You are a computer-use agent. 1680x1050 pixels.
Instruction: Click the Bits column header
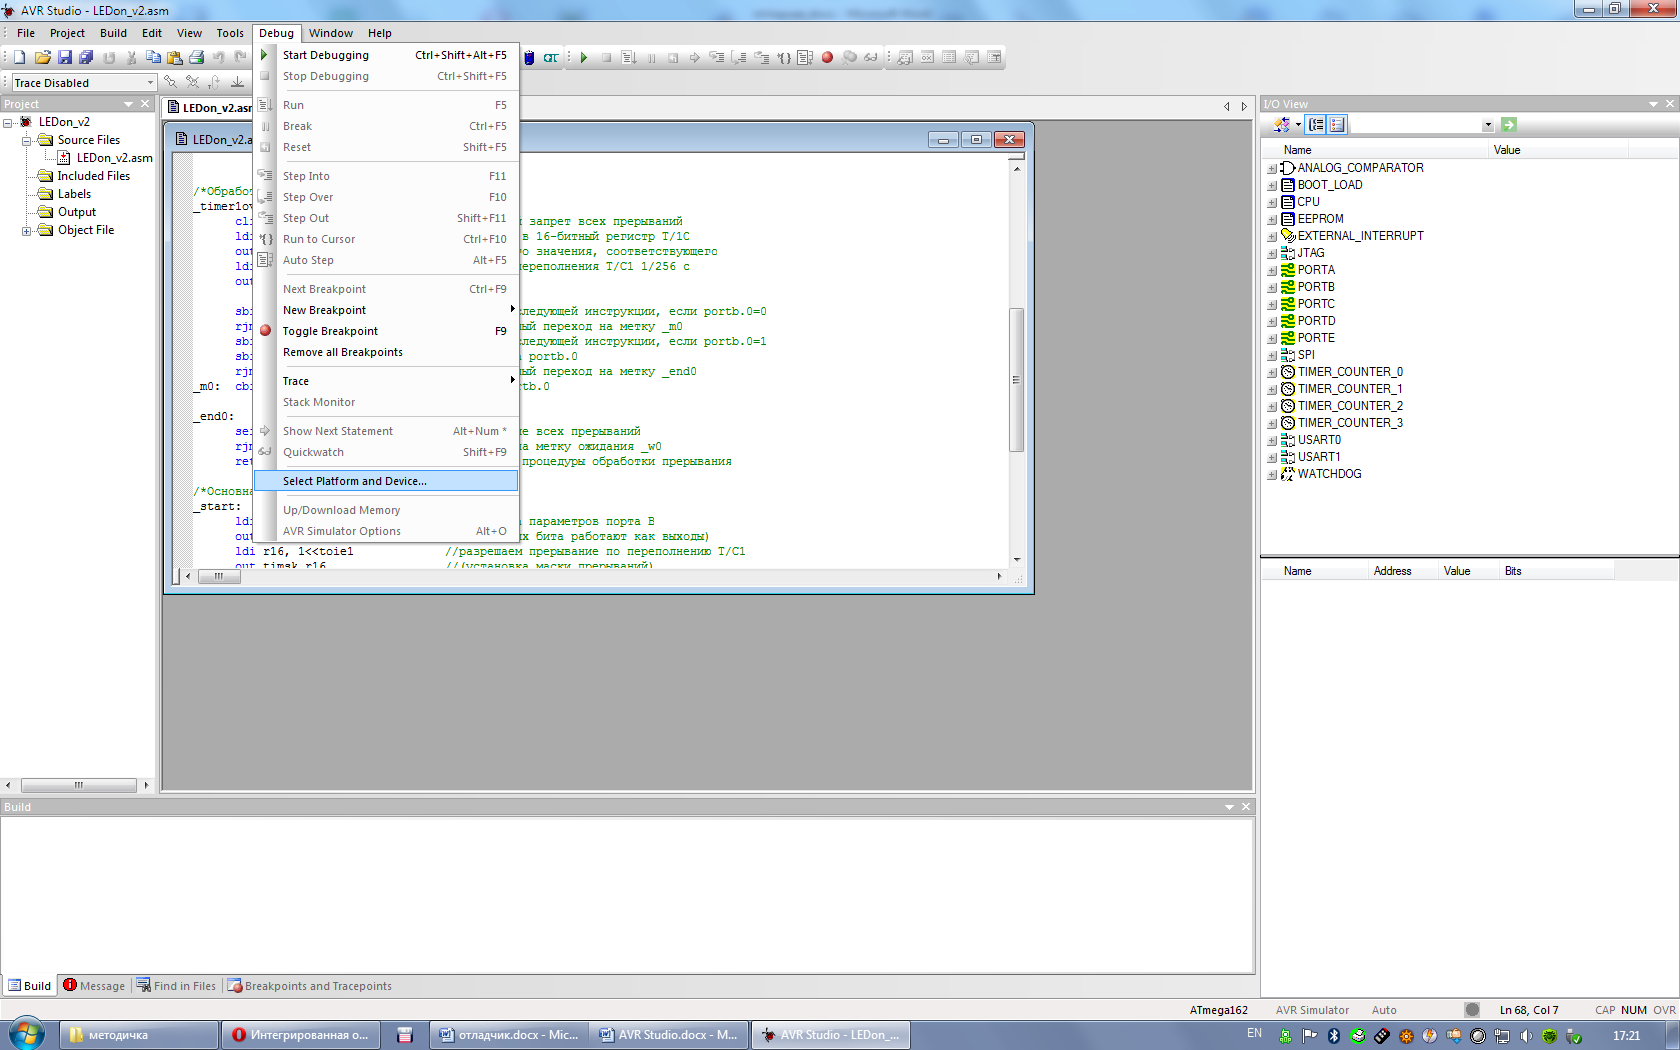pyautogui.click(x=1556, y=571)
